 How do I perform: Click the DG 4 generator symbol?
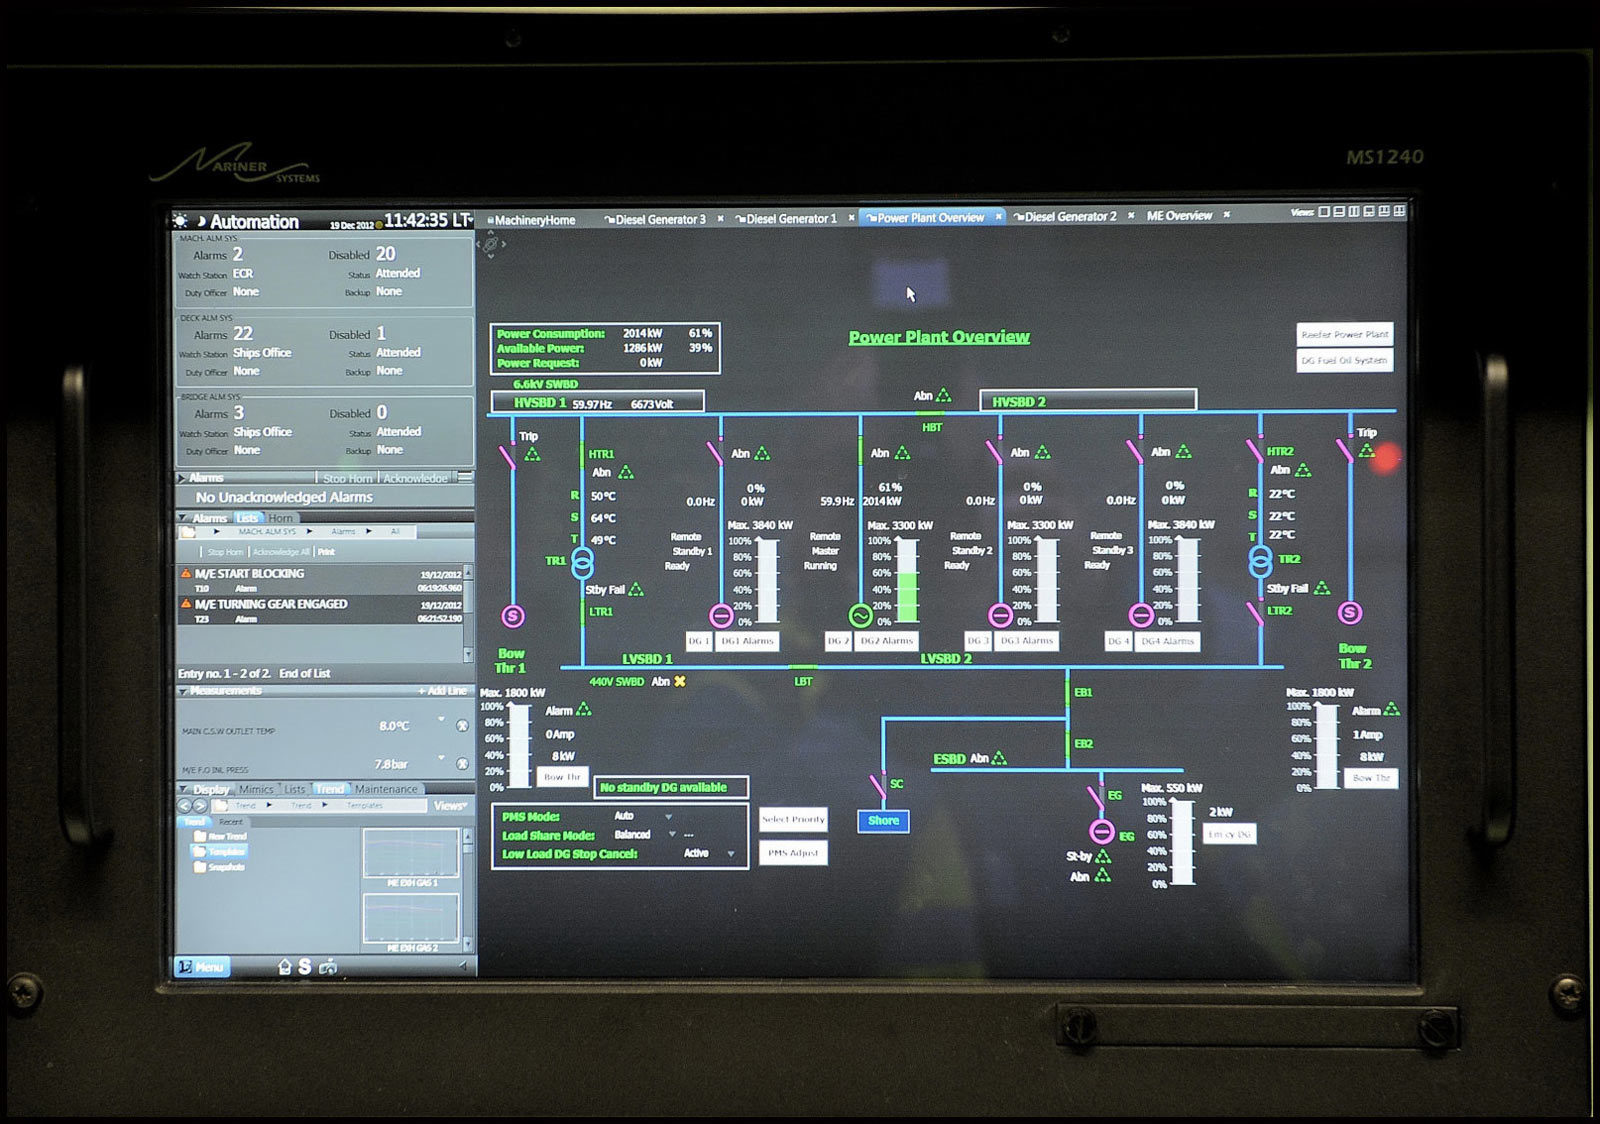click(1140, 615)
